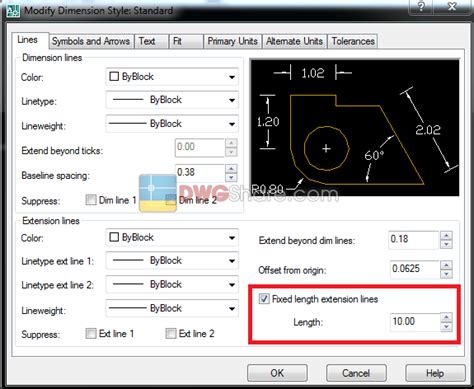
Task: Toggle the Suppress Dim line 2 checkbox
Action: (x=171, y=200)
